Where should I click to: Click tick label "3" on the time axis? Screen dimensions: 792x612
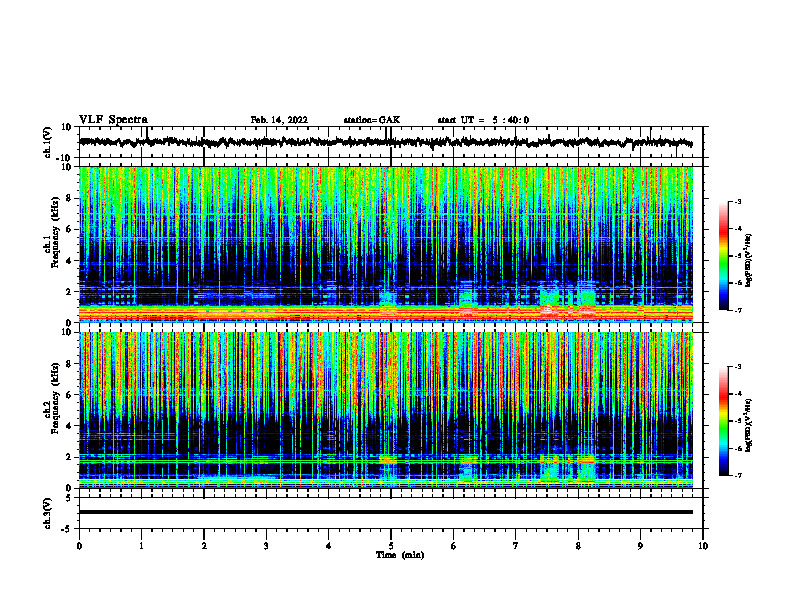pos(266,546)
